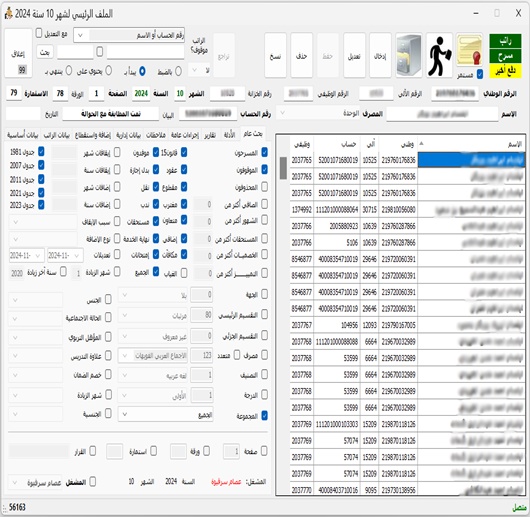Click the app icon in the title bar

point(8,14)
